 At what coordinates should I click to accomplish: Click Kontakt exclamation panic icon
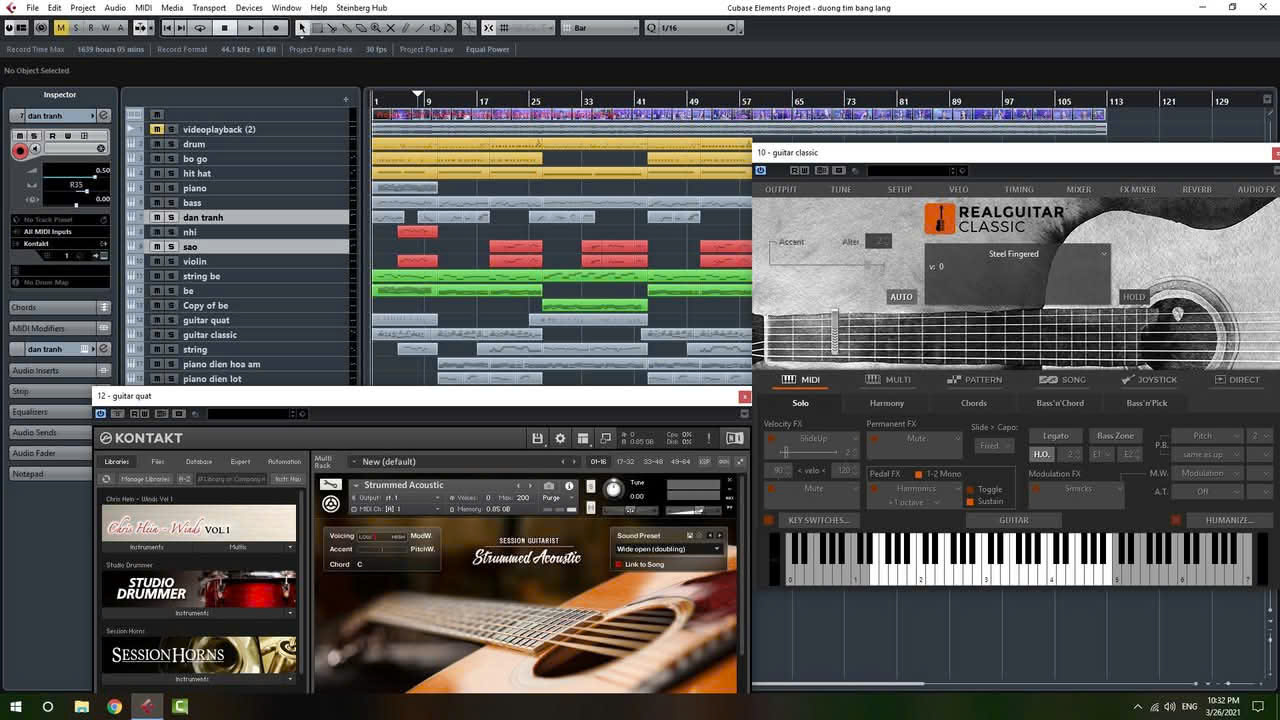point(709,438)
